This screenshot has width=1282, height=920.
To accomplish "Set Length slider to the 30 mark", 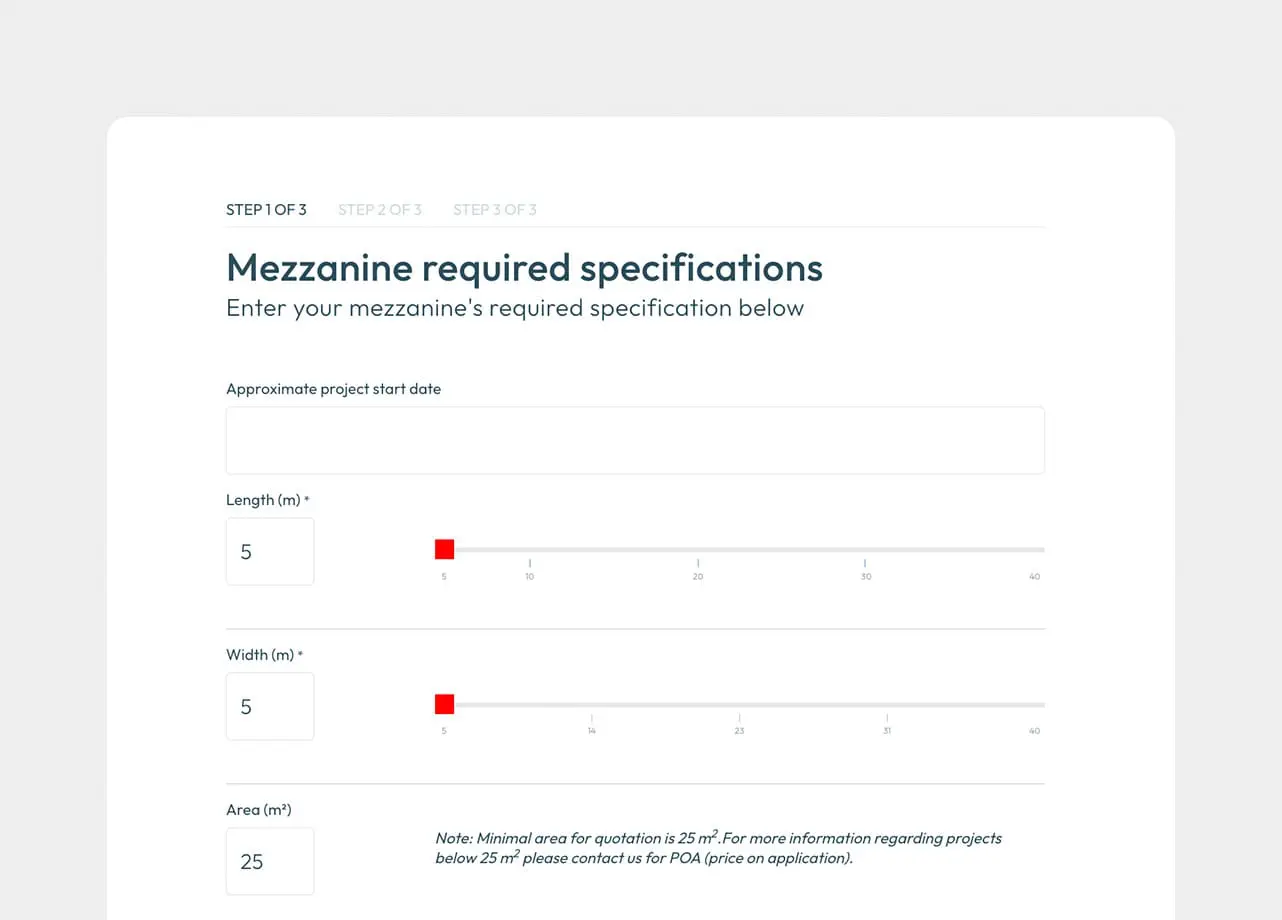I will coord(866,550).
